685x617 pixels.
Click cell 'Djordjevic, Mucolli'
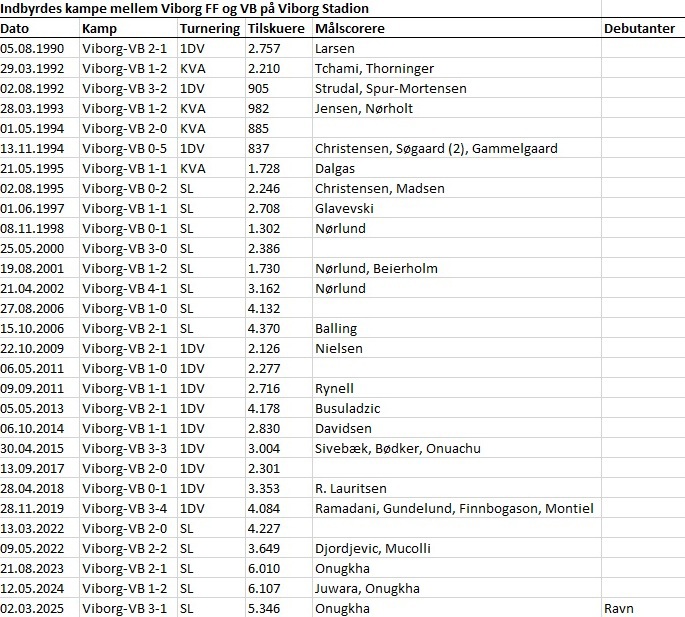pos(373,548)
